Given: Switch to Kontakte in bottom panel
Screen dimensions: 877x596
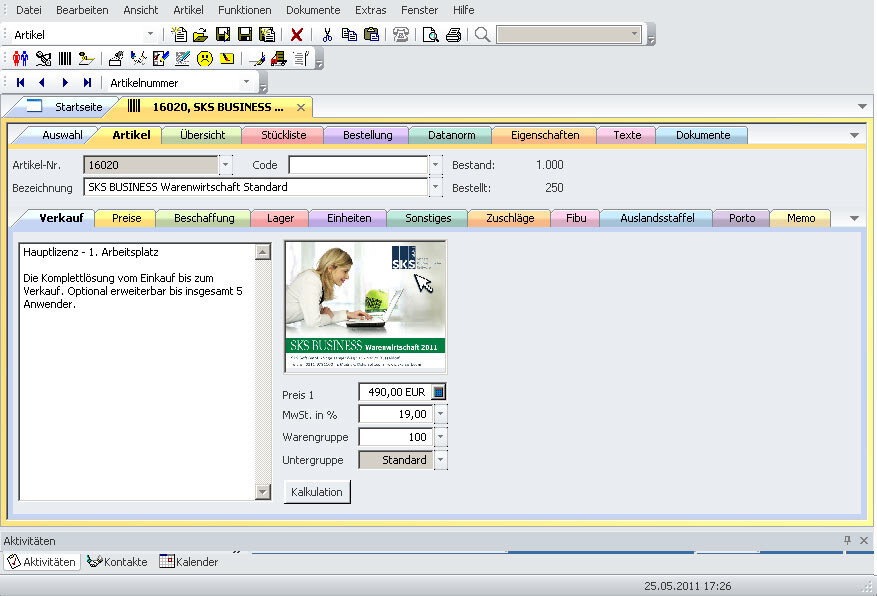Looking at the screenshot, I should click(x=117, y=561).
